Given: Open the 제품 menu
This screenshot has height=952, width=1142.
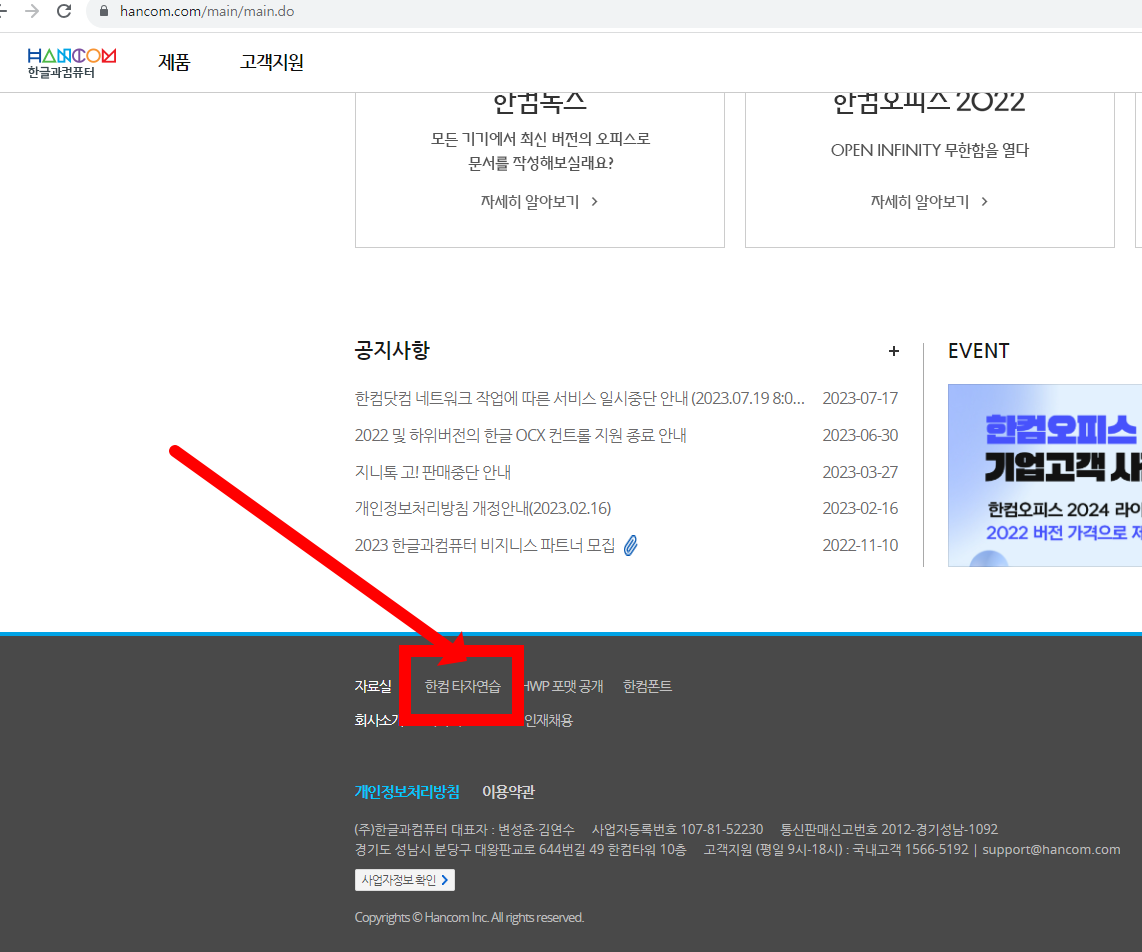Looking at the screenshot, I should click(173, 62).
